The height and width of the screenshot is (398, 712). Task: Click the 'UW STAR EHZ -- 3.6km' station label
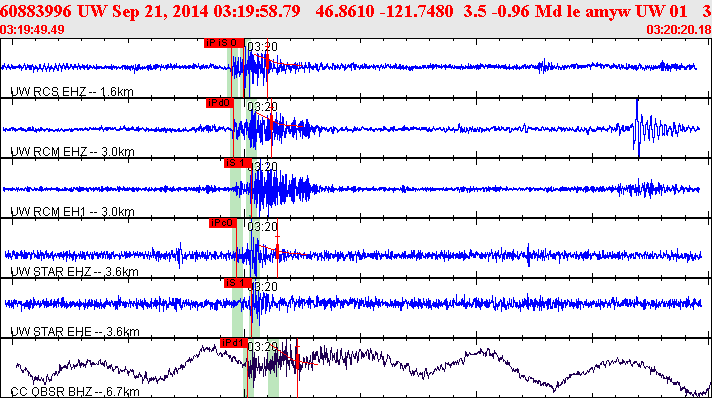[x=74, y=272]
